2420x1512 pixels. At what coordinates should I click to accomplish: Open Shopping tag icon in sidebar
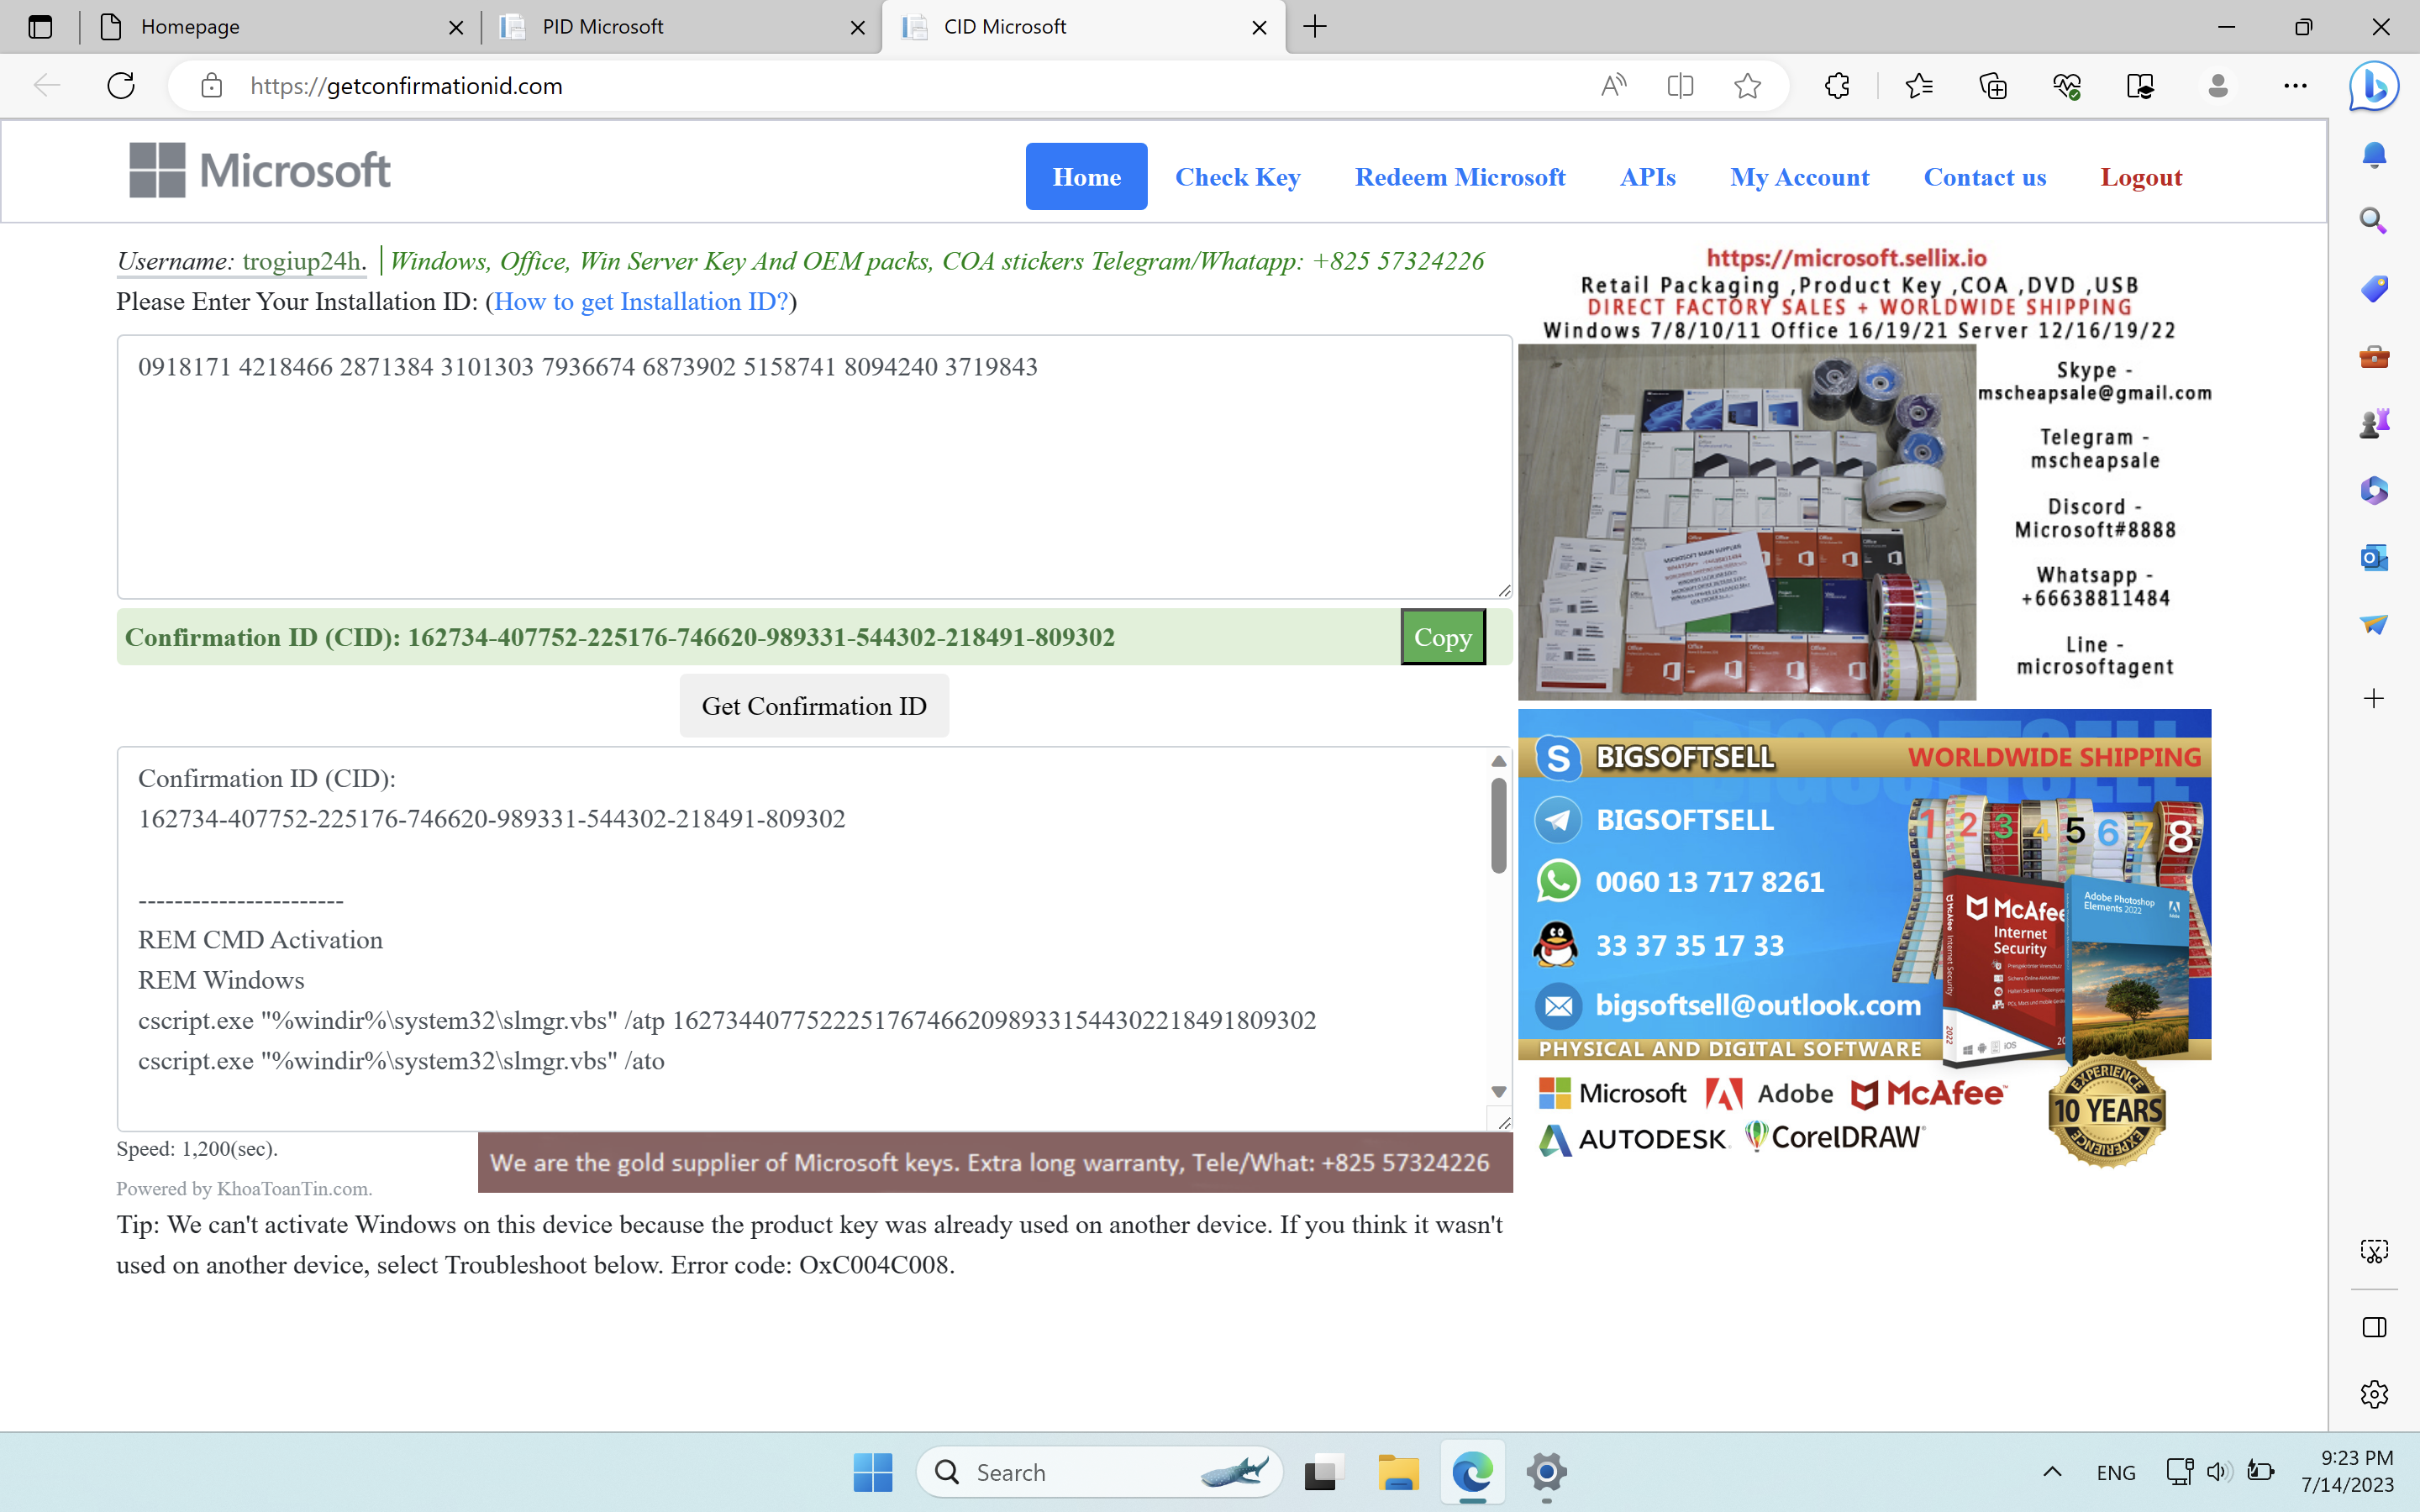click(x=2373, y=289)
